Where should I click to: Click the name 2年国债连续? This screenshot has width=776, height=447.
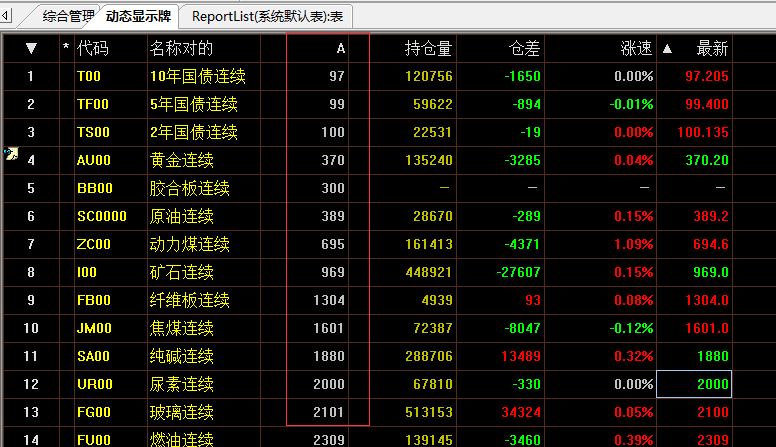coord(194,132)
